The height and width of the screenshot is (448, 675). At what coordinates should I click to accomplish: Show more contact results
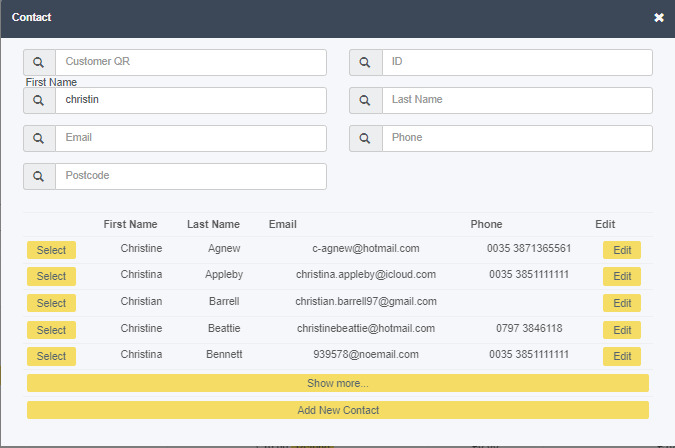pyautogui.click(x=338, y=383)
